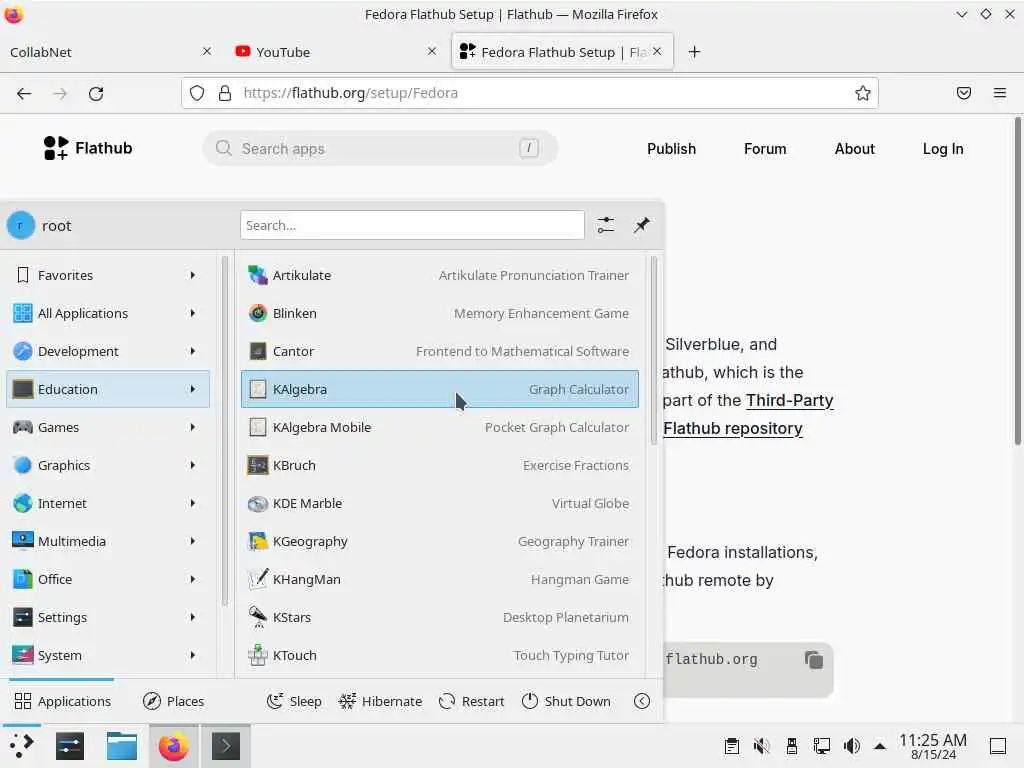Click the launcher configure sliders icon
The height and width of the screenshot is (768, 1024).
coord(605,225)
